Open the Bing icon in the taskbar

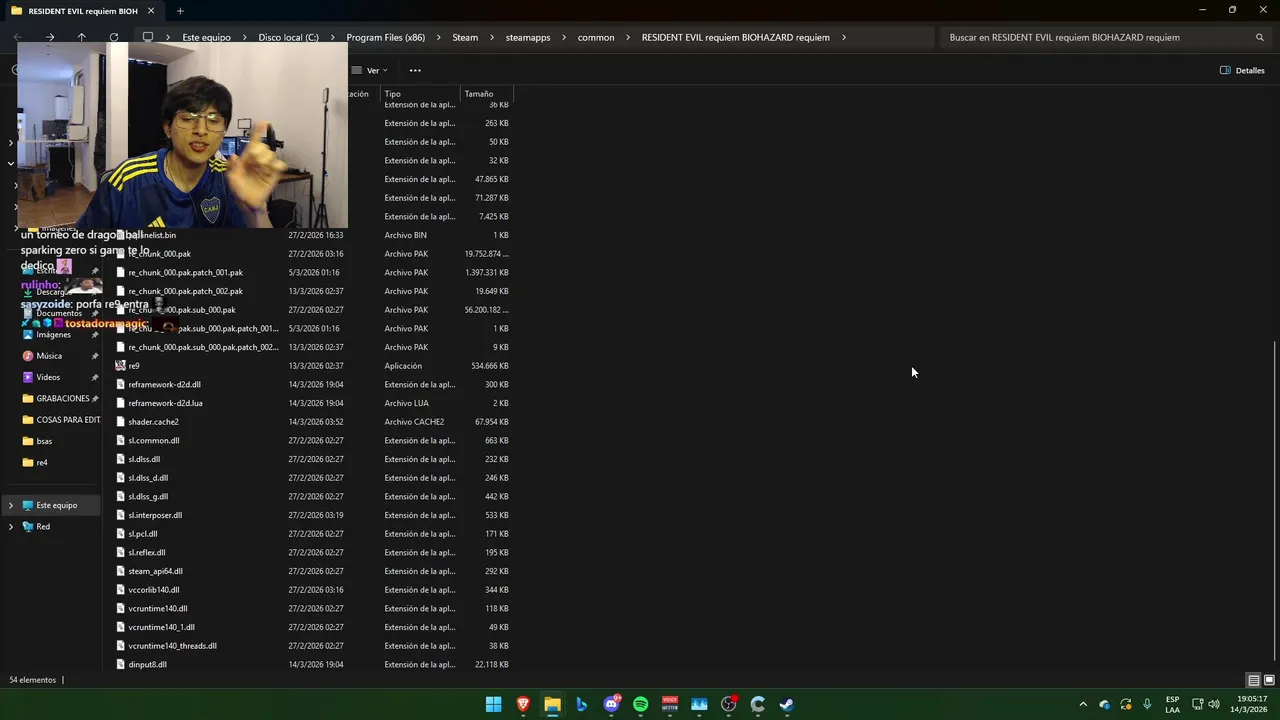581,704
